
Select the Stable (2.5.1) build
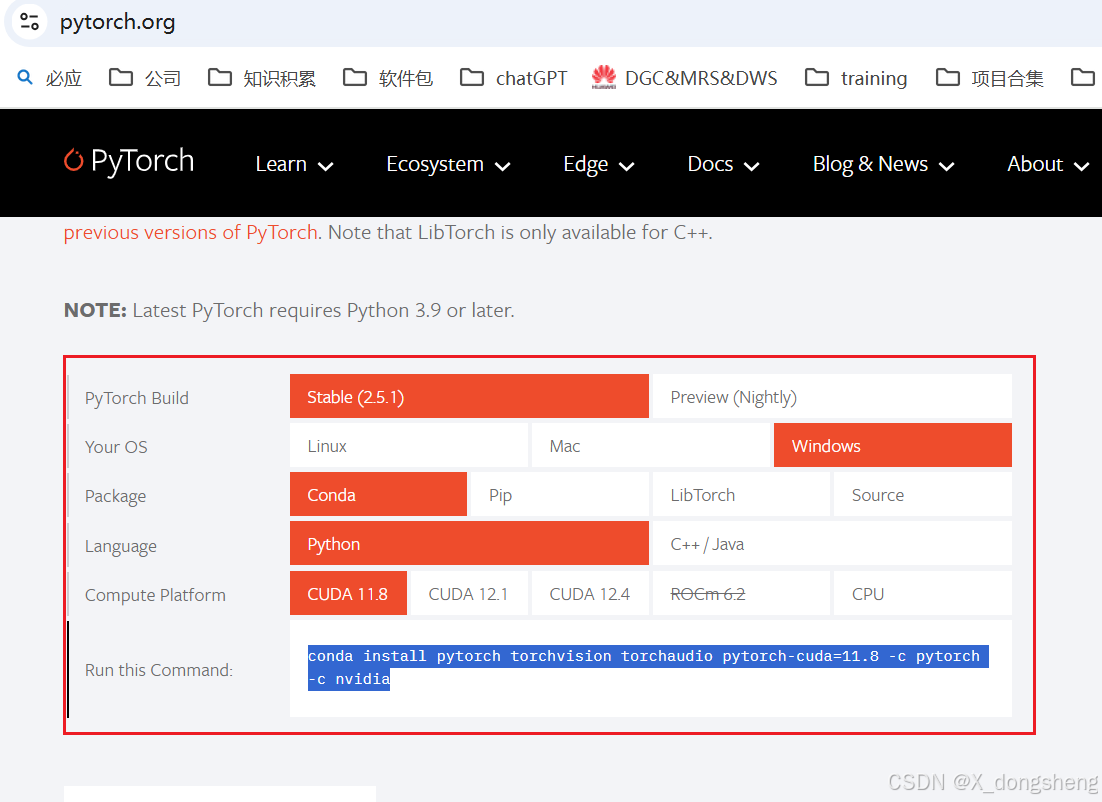pyautogui.click(x=469, y=396)
